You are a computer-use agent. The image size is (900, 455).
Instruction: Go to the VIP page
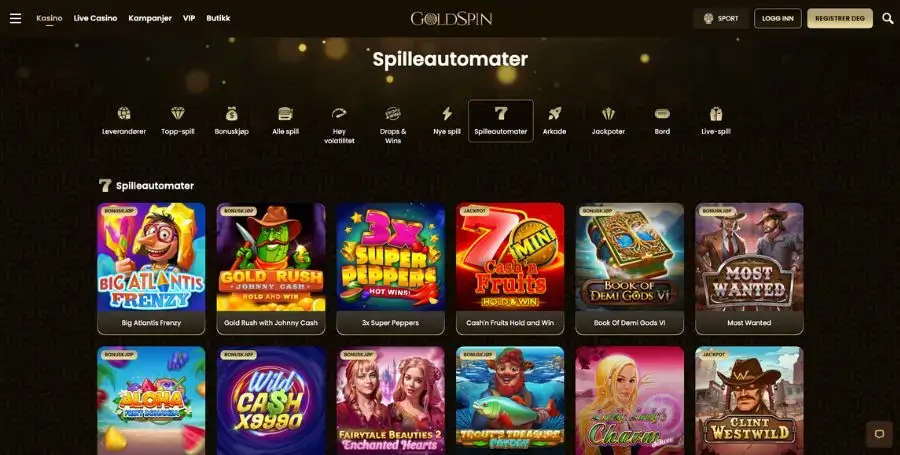click(189, 18)
